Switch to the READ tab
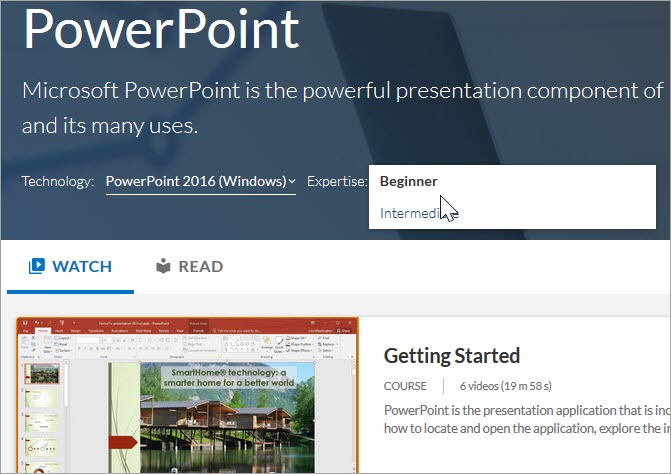 pos(189,267)
